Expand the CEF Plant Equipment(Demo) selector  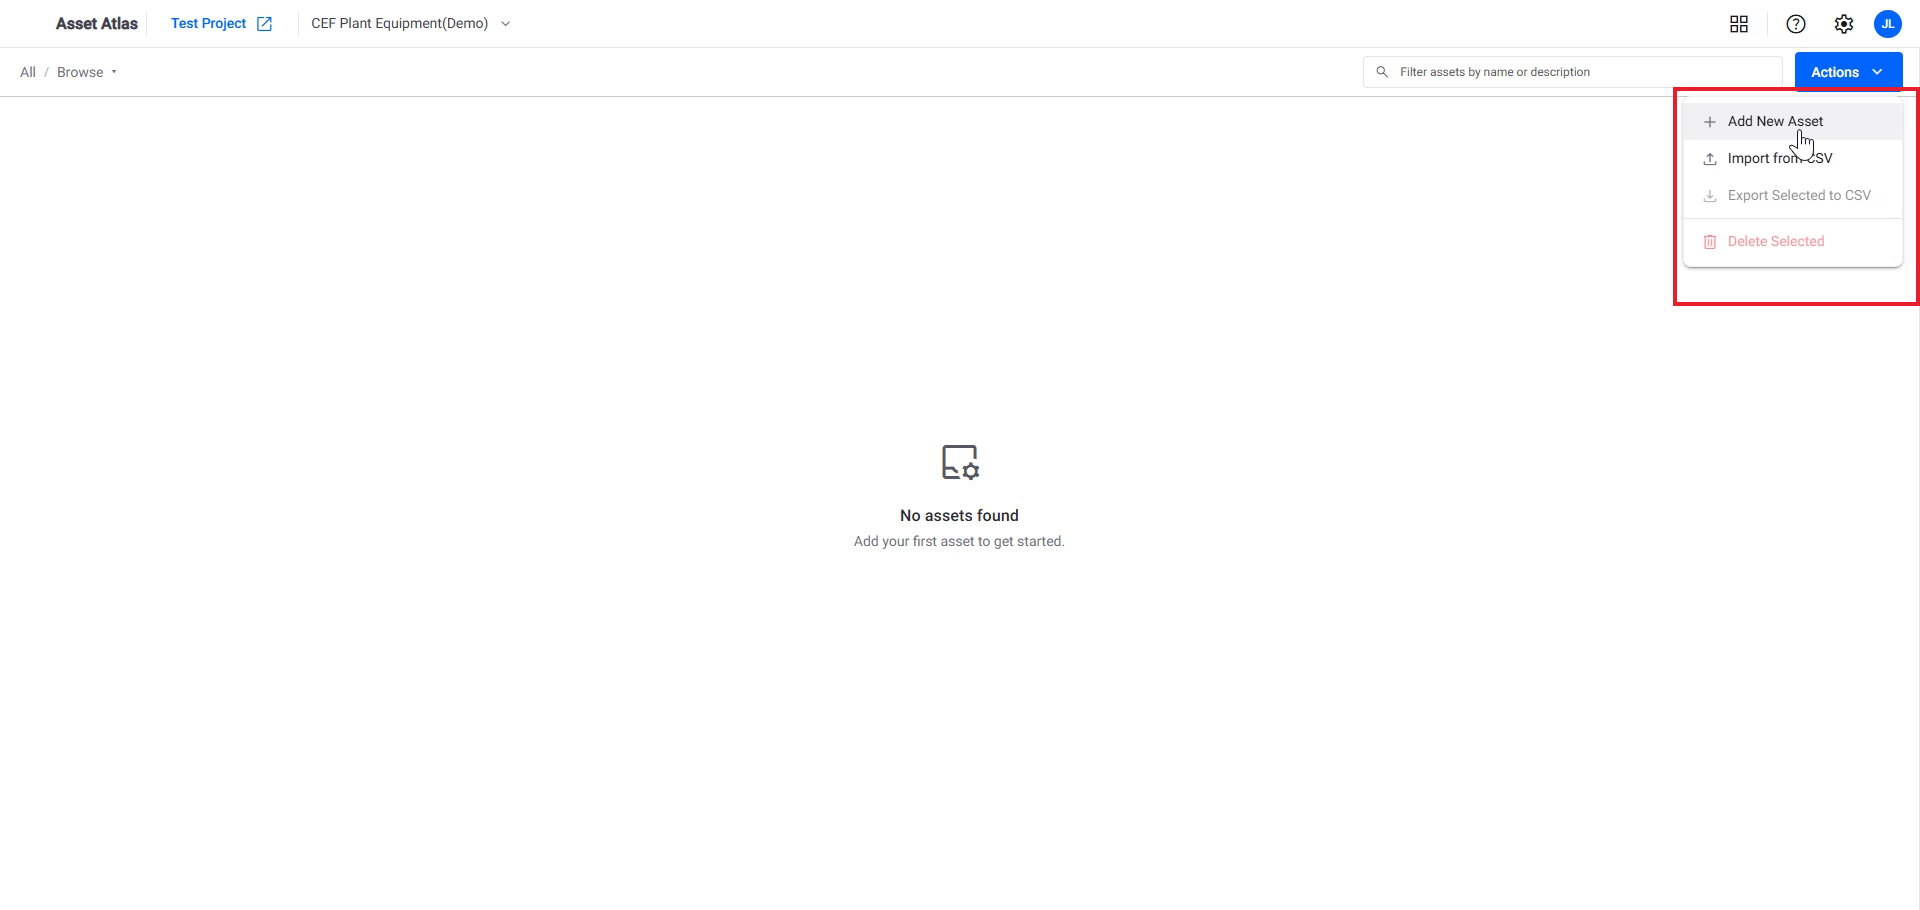411,24
